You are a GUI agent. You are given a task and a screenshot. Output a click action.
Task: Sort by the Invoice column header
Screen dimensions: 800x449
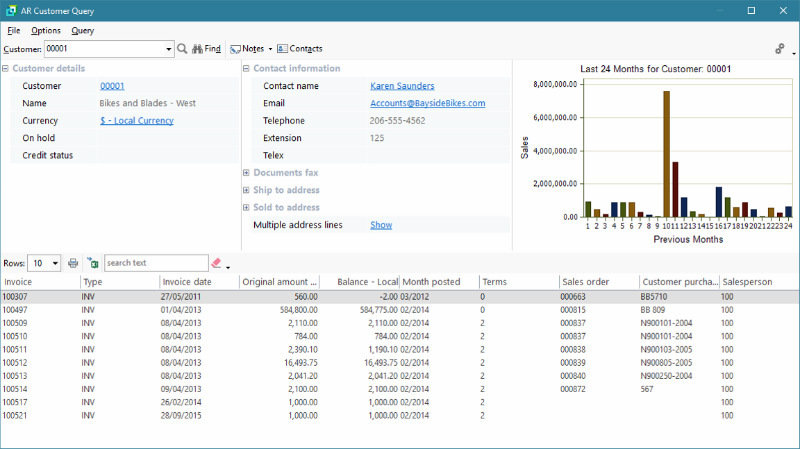40,282
